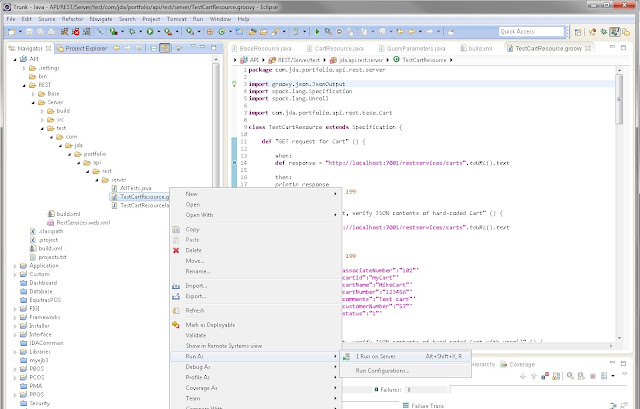Click the Rerun Test icon in the JUnit view
The height and width of the screenshot is (409, 640).
(x=570, y=376)
